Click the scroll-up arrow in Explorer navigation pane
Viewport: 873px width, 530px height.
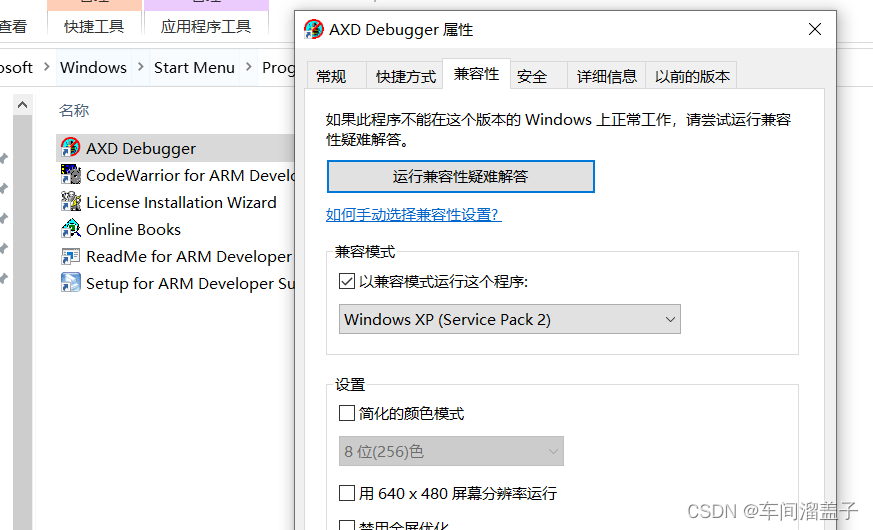pos(22,105)
